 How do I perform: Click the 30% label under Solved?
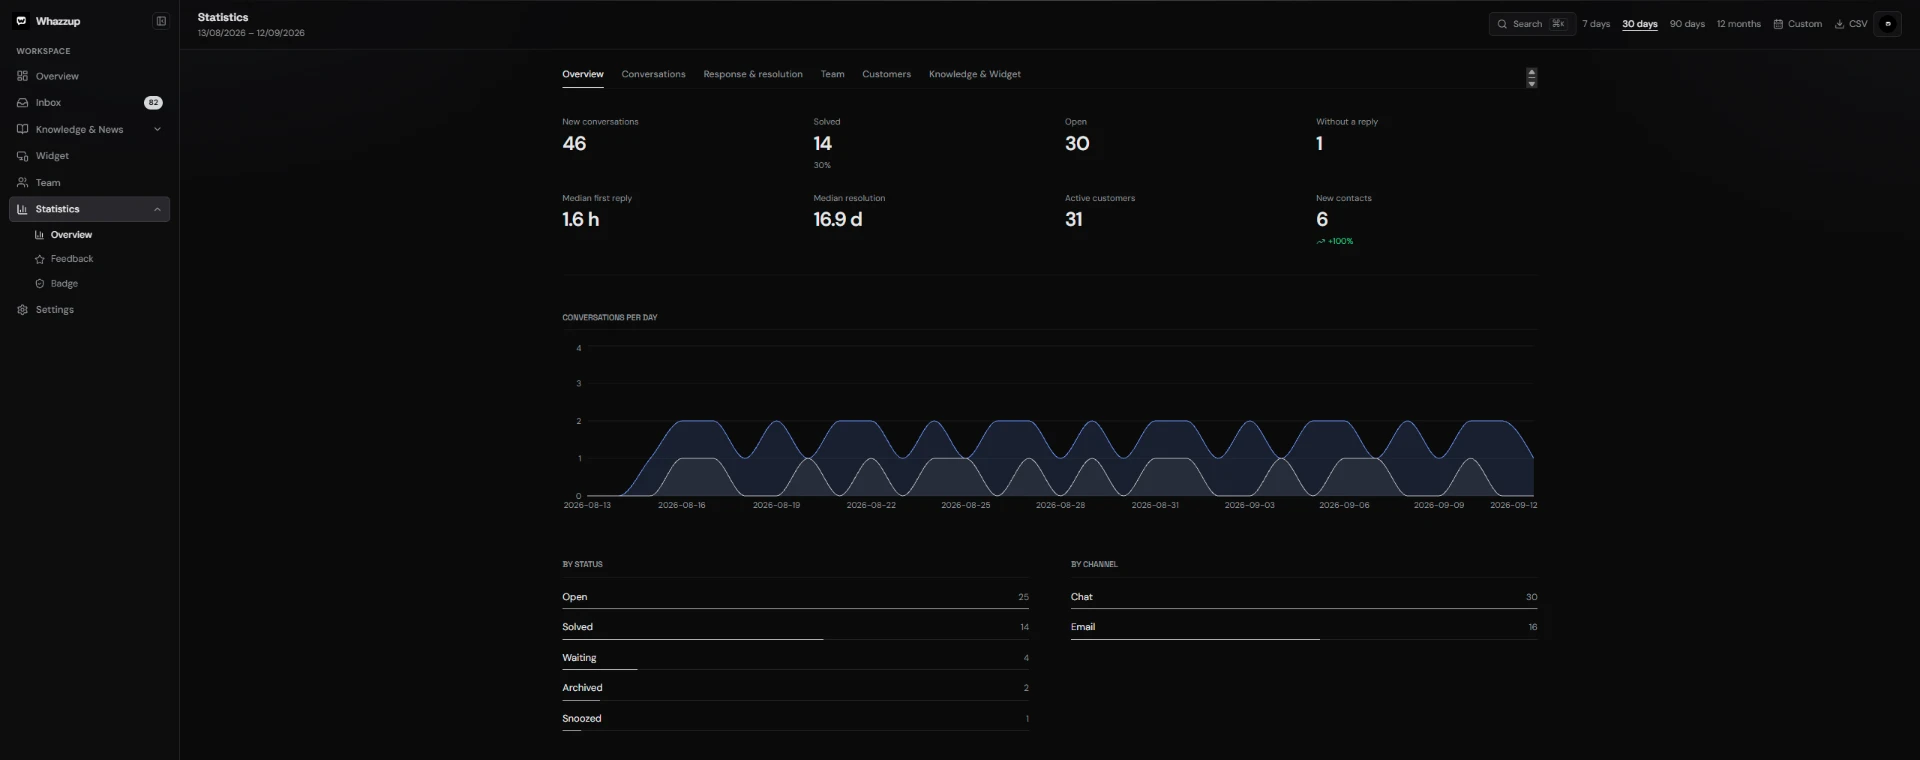point(822,166)
